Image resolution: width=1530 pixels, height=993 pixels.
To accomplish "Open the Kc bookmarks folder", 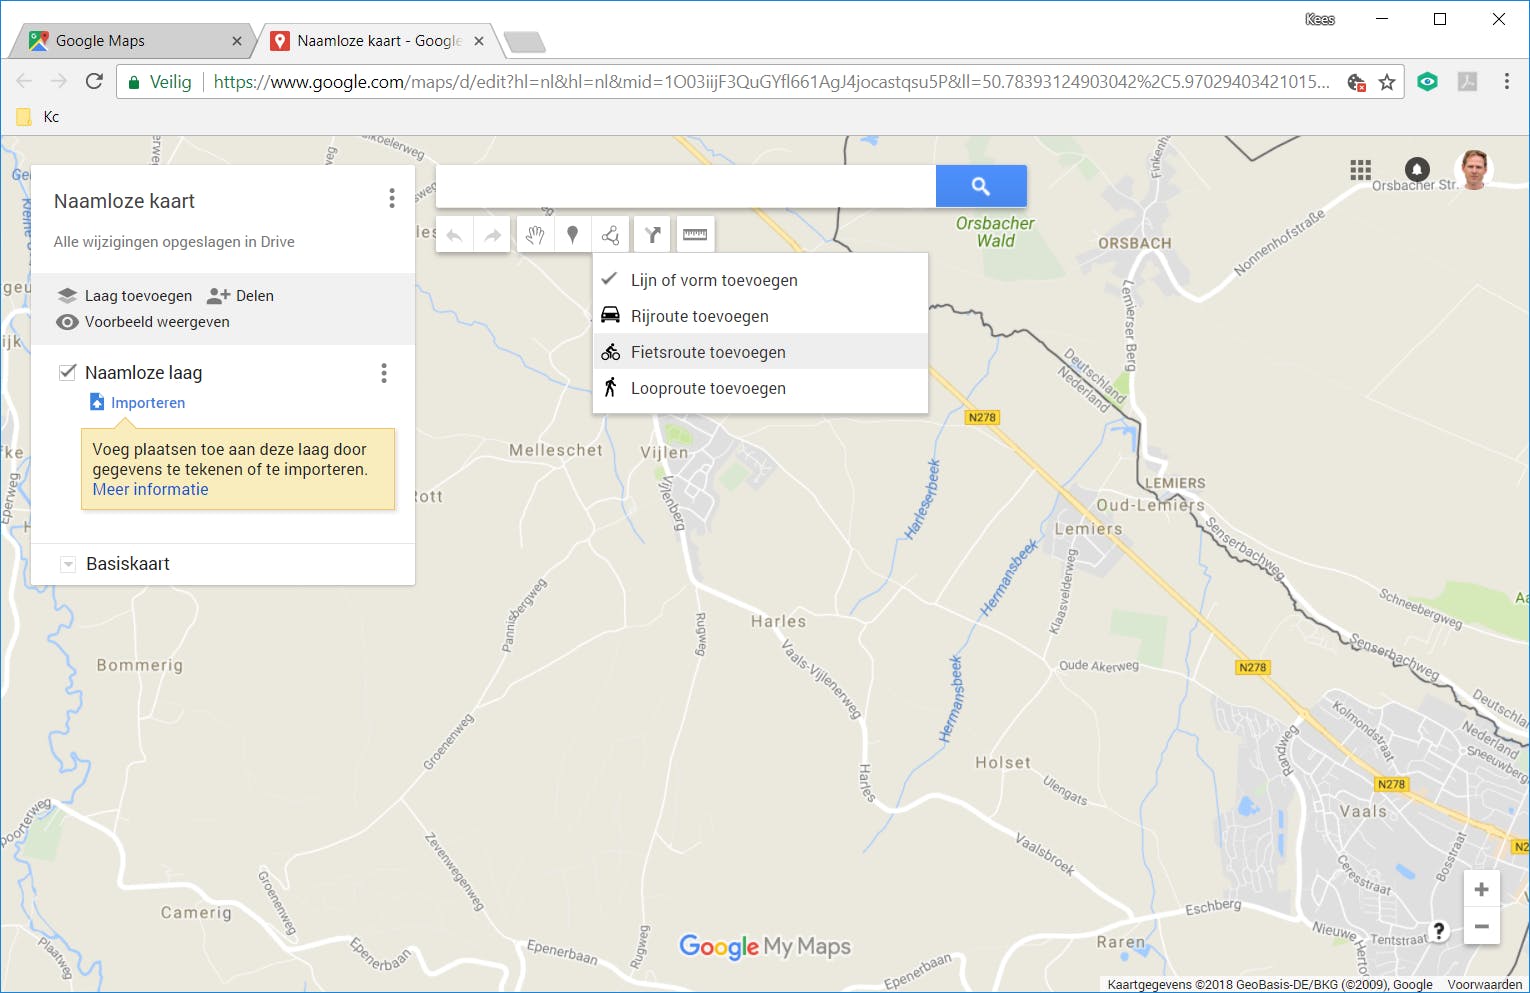I will coord(38,117).
